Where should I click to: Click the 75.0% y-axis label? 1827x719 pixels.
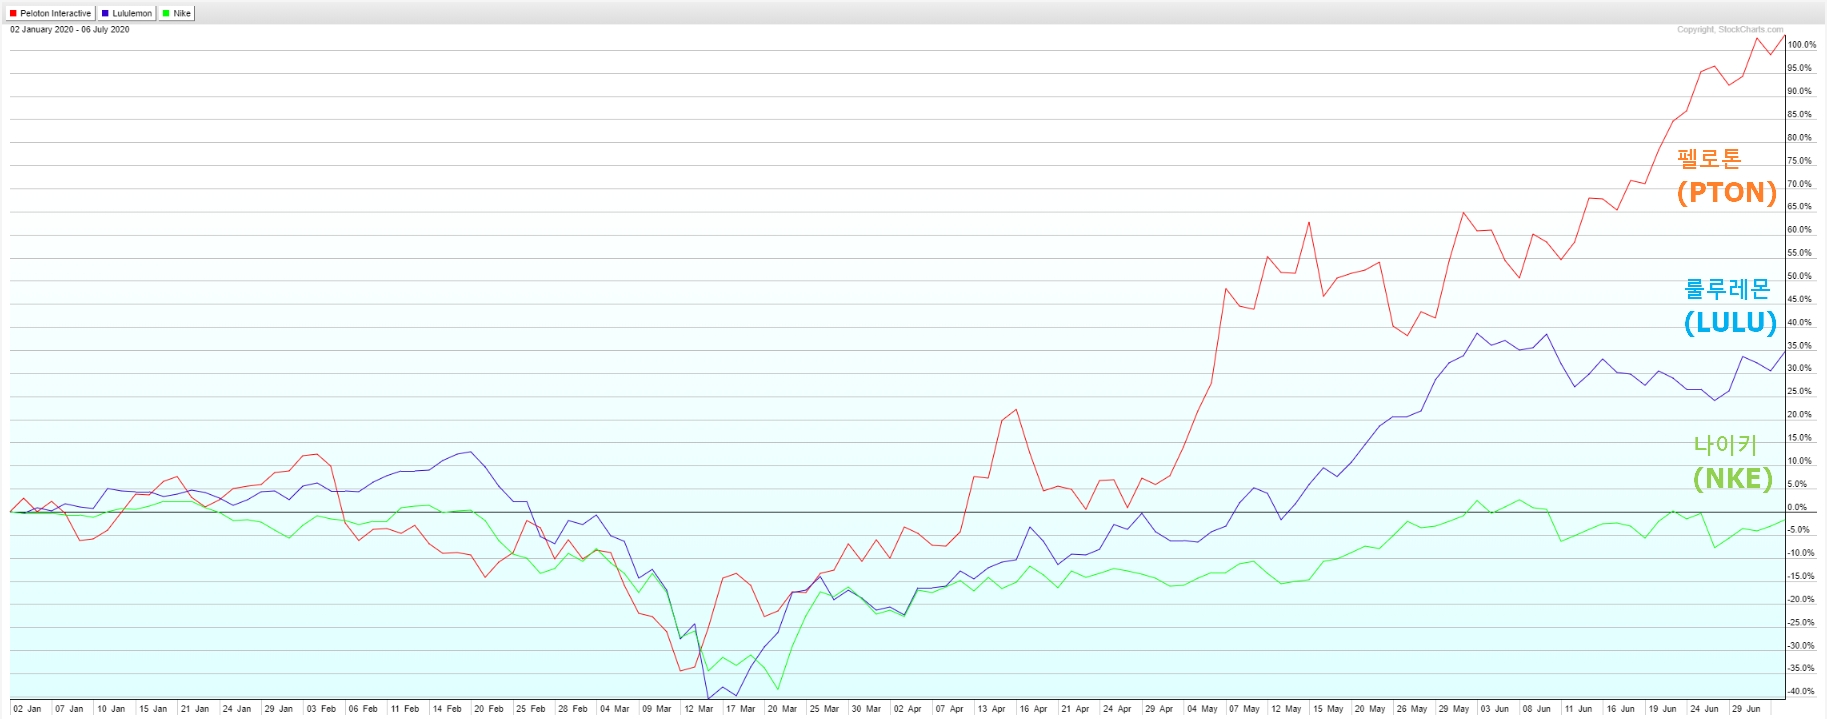(1800, 160)
